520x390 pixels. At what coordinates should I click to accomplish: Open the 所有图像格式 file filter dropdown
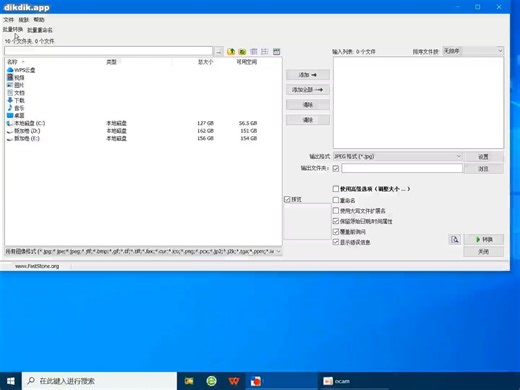[143, 251]
